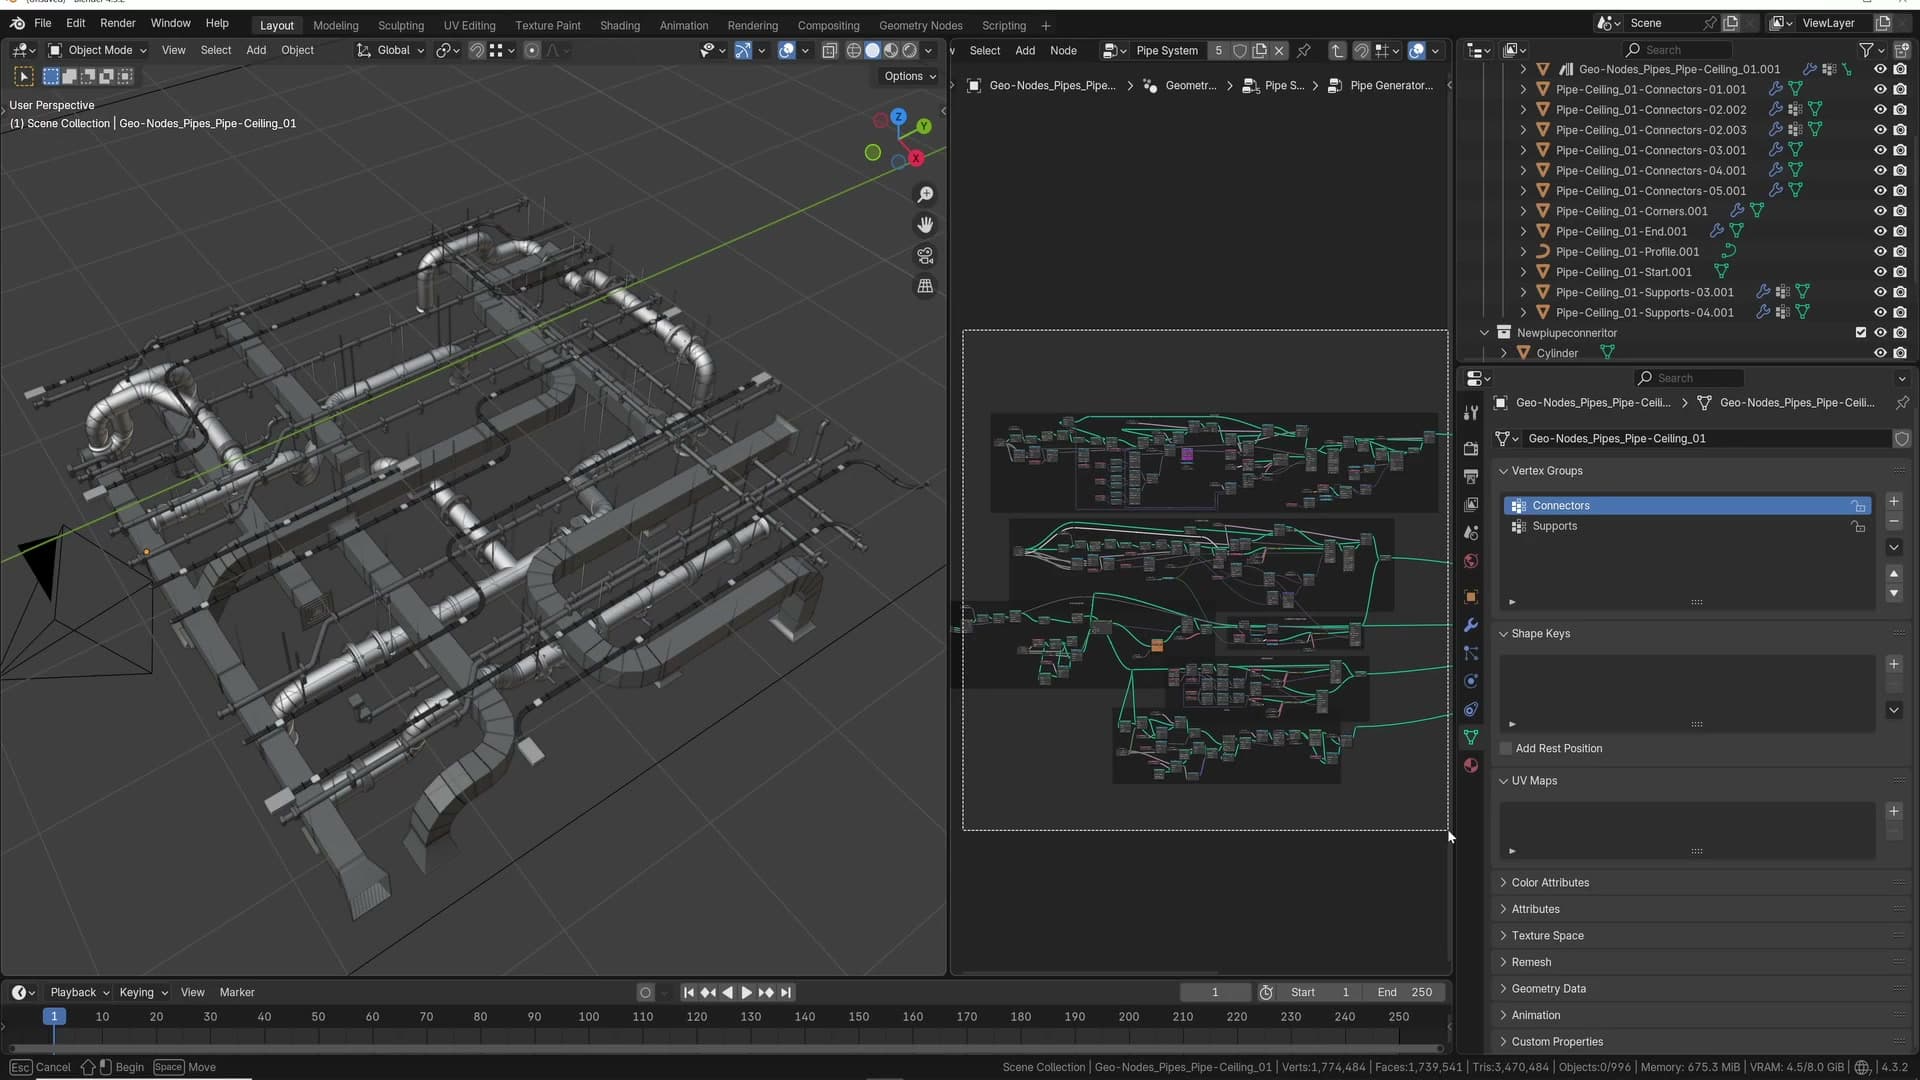1920x1080 pixels.
Task: Toggle camera view icon in viewport
Action: [925, 256]
